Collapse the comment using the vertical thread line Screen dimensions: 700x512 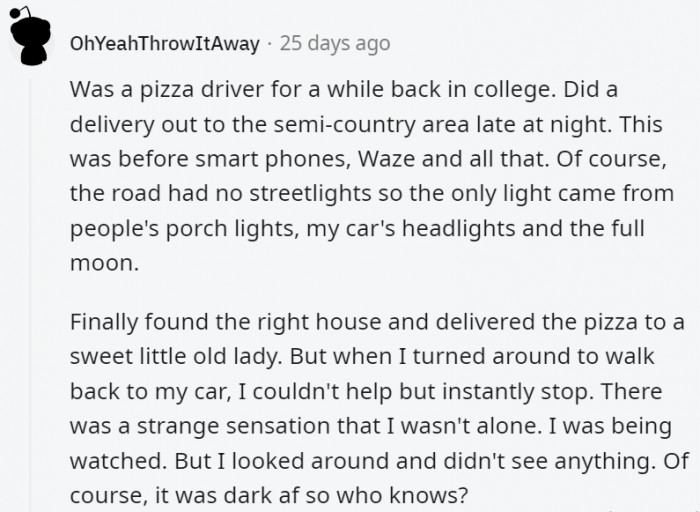pos(30,296)
